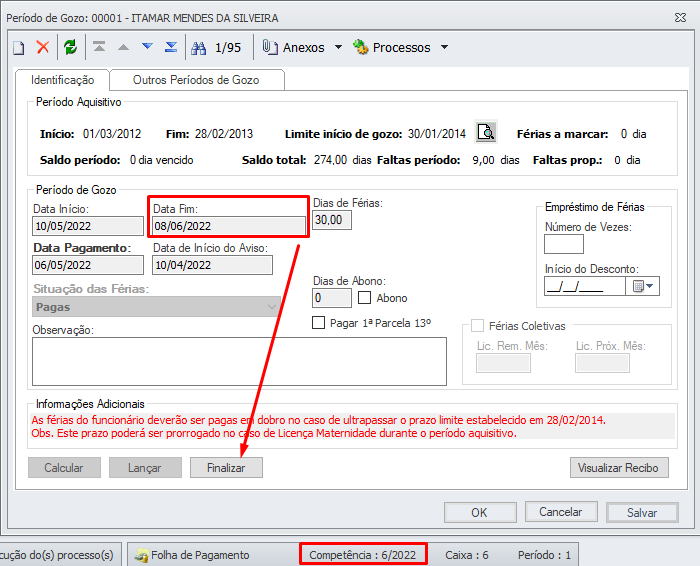Screen dimensions: 700x566
Task: Click the red férias em dobro warning text
Action: tap(318, 420)
